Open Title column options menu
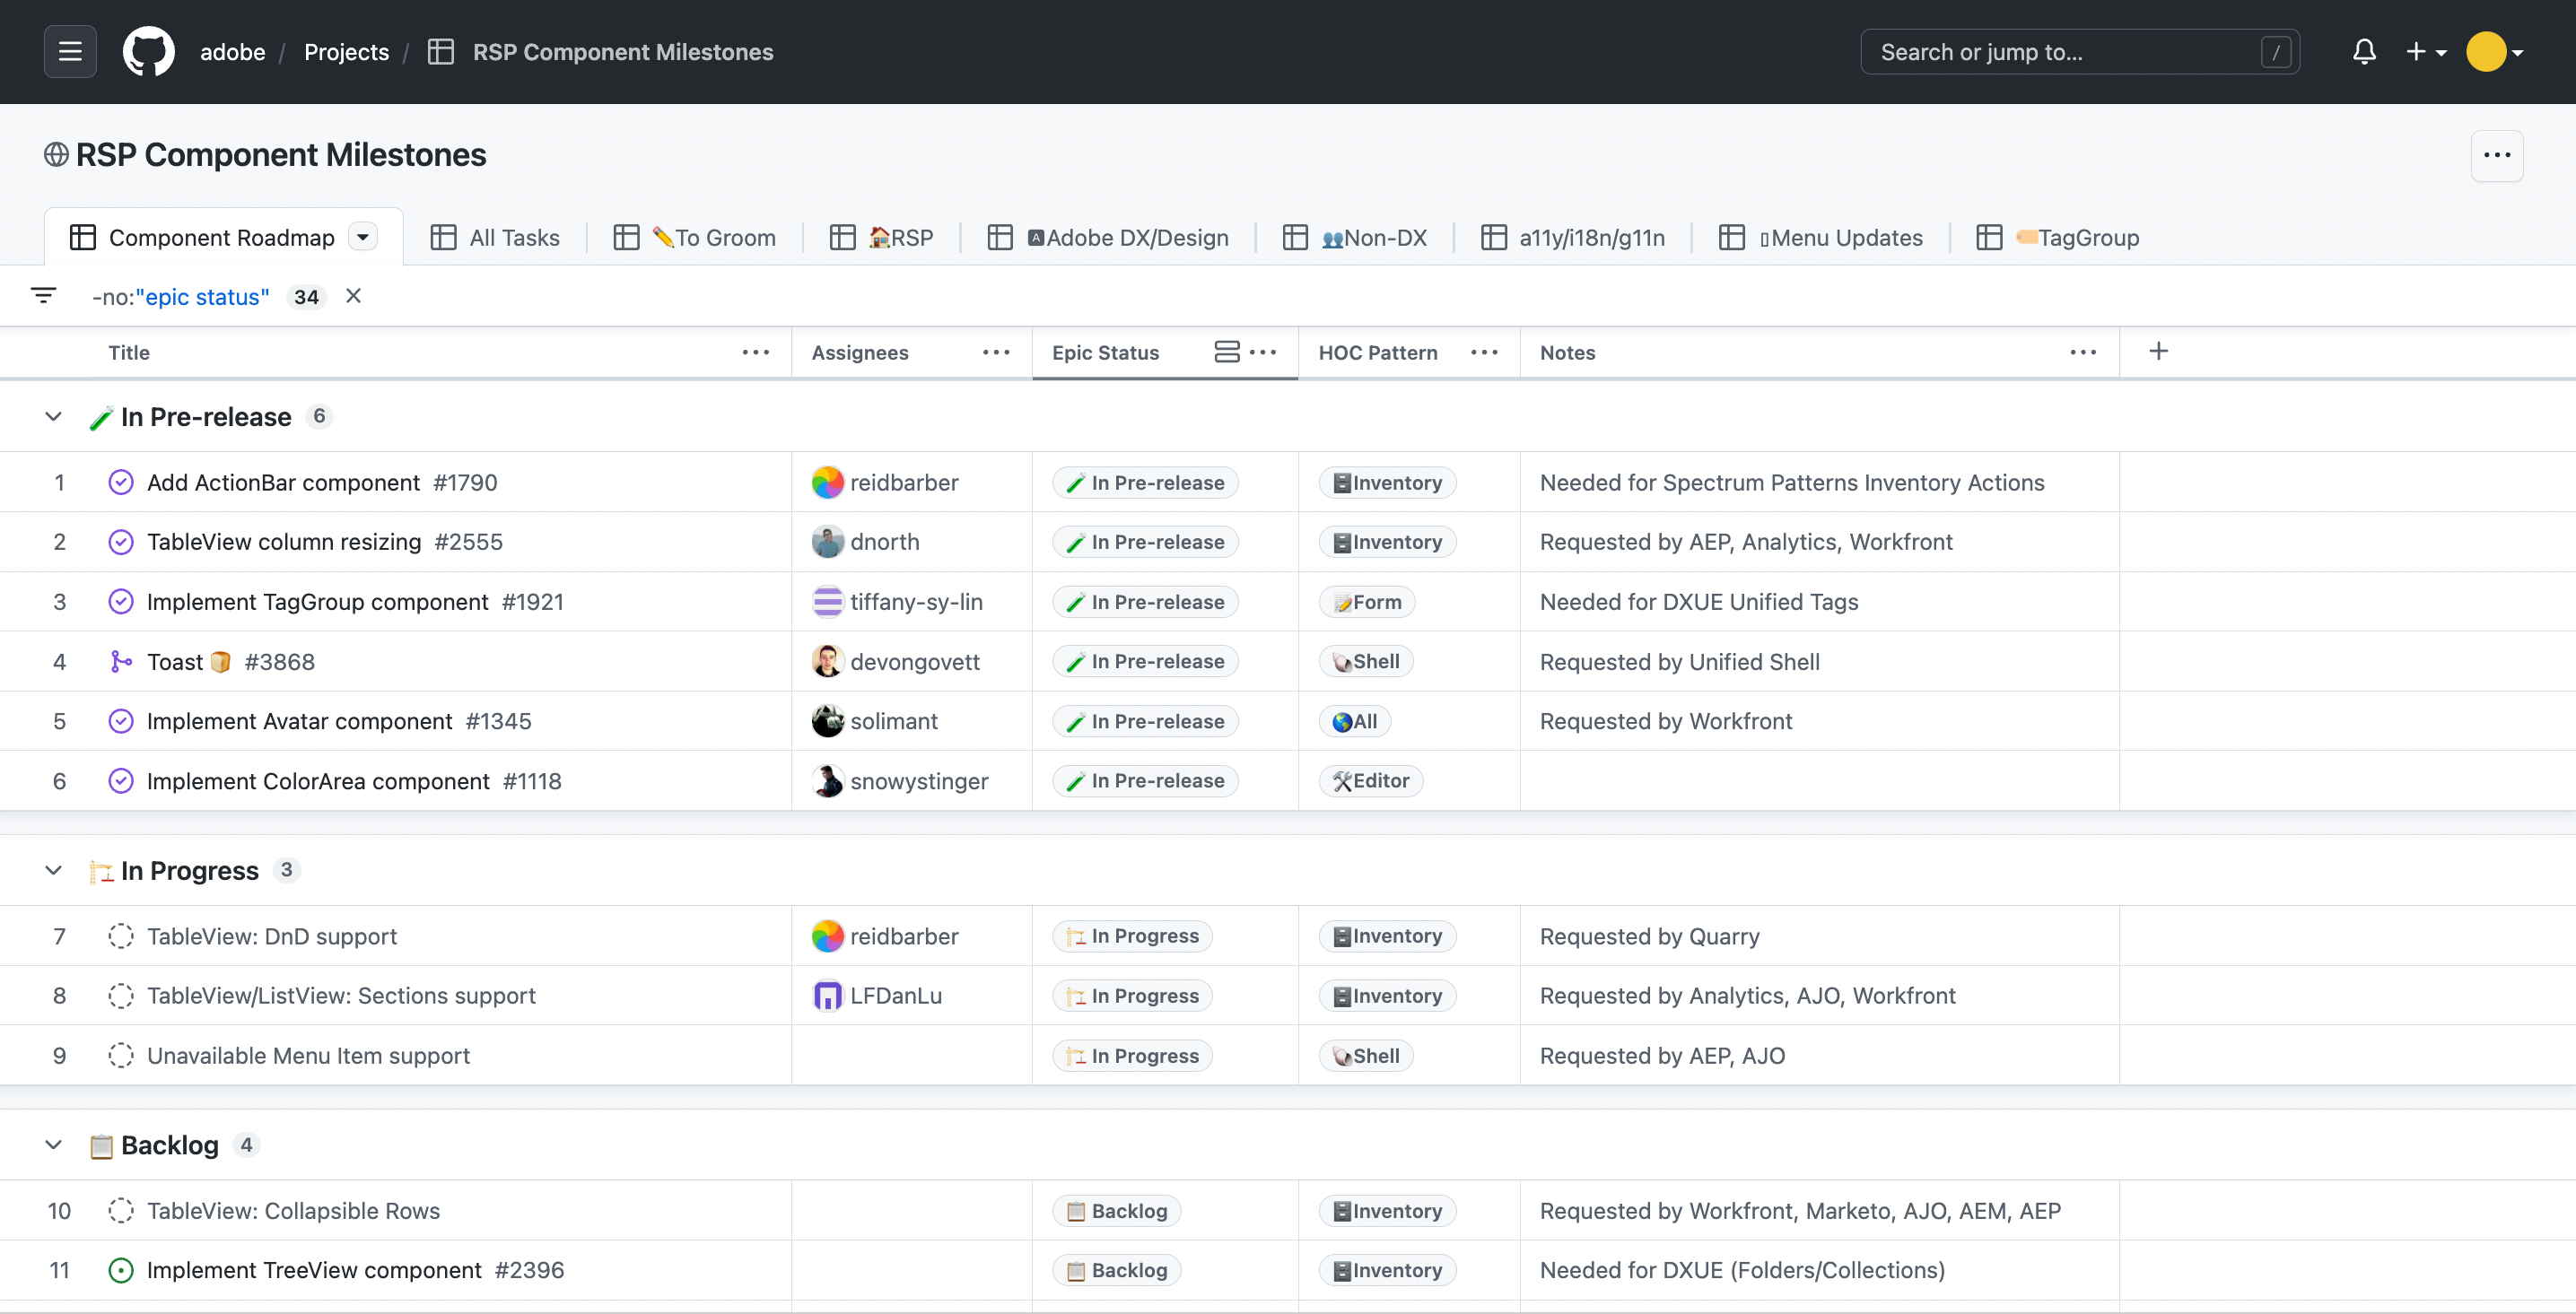 756,352
